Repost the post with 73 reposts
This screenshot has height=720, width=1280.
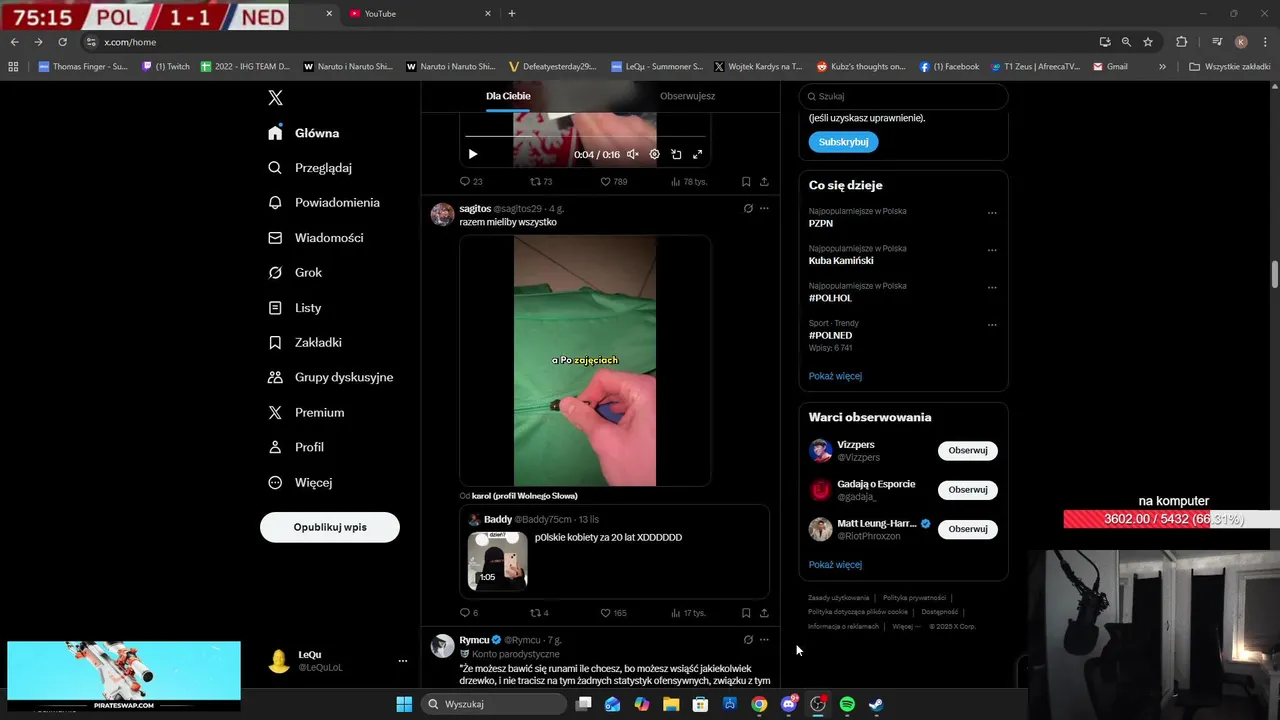coord(541,182)
